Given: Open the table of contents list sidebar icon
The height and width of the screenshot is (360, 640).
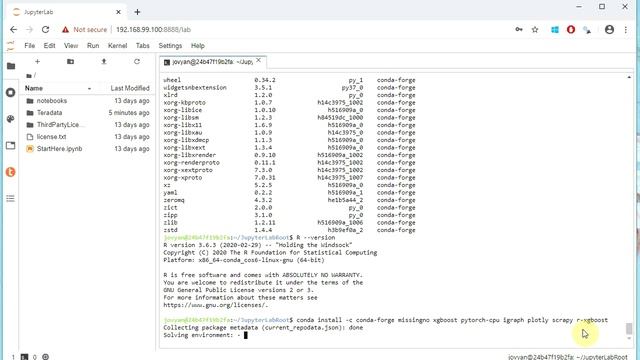Looking at the screenshot, I should pyautogui.click(x=11, y=198).
